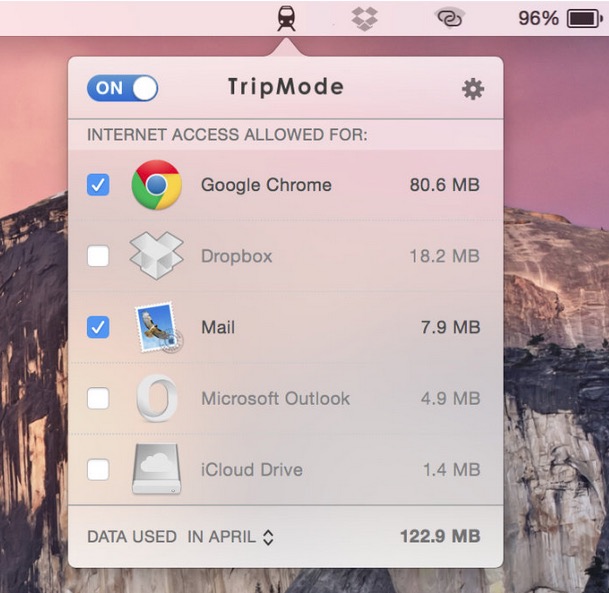Click the cloud link menu bar icon
Image resolution: width=609 pixels, height=593 pixels.
click(449, 18)
